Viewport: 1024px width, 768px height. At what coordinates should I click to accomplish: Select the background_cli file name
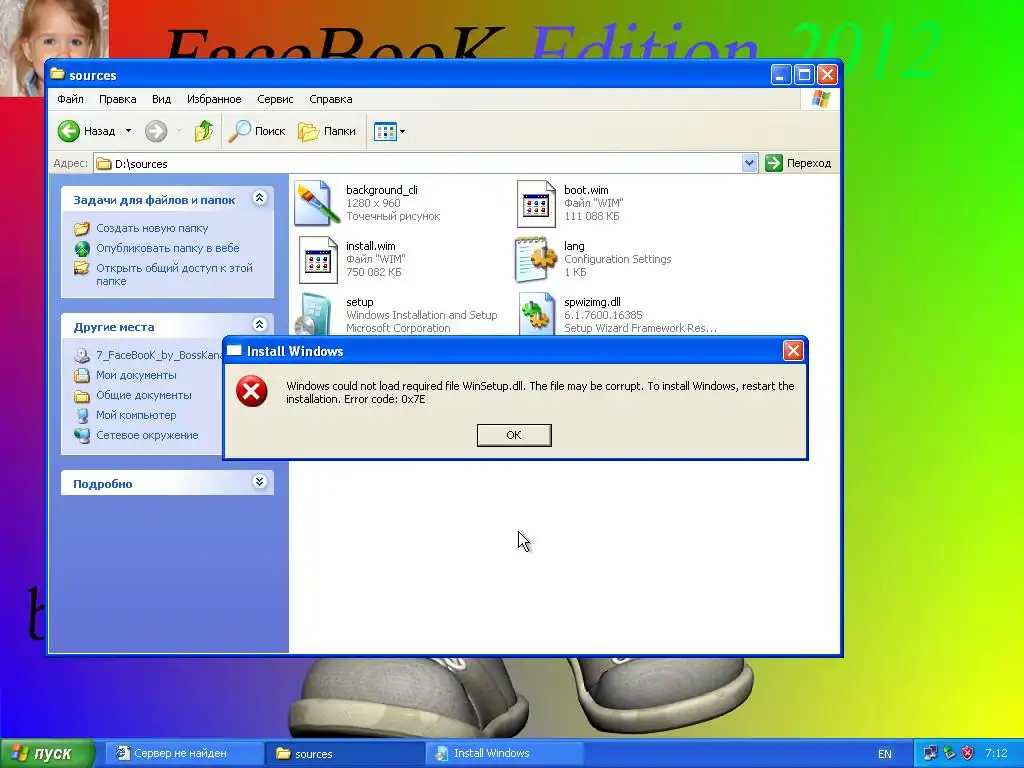tap(382, 190)
